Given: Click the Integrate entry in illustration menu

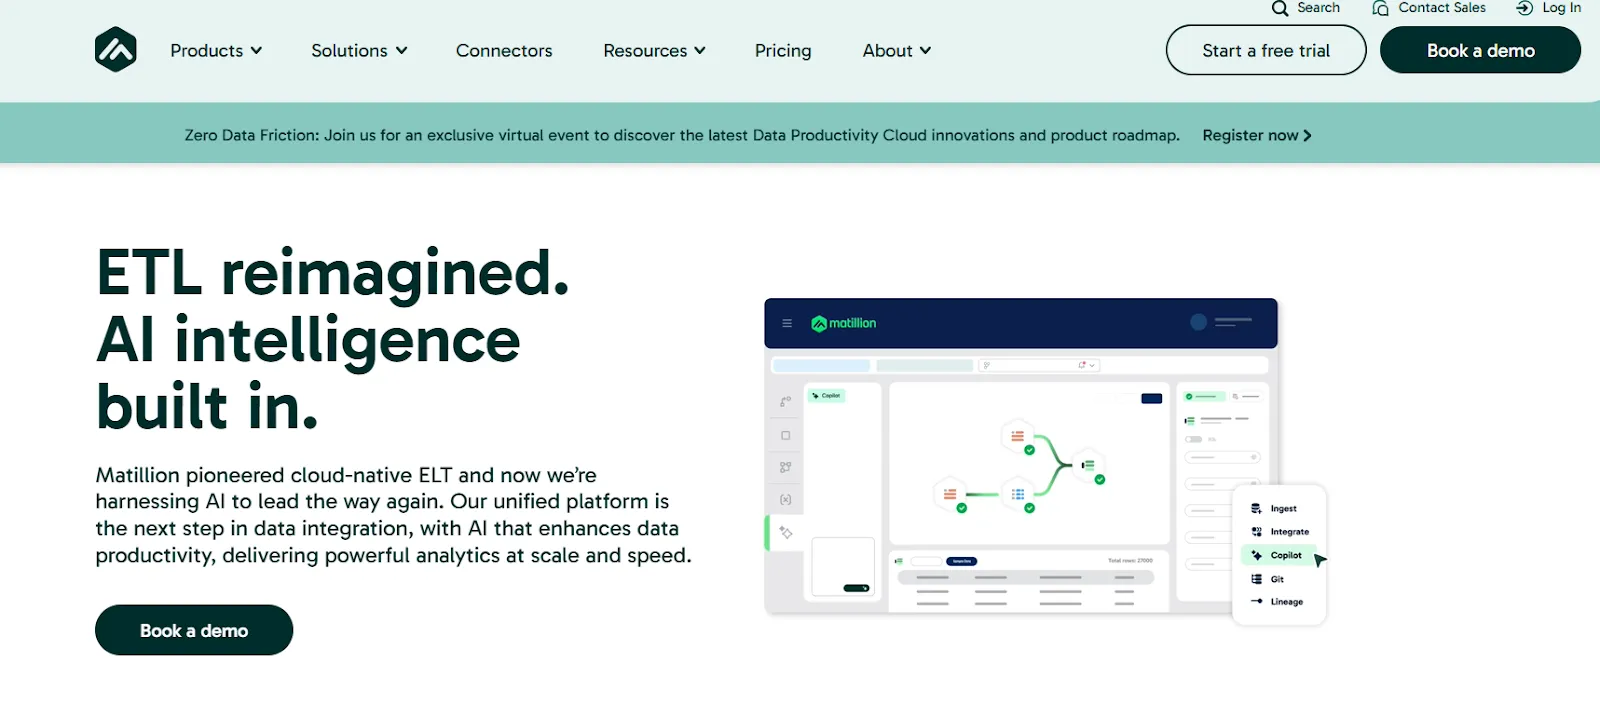Looking at the screenshot, I should (x=1280, y=532).
